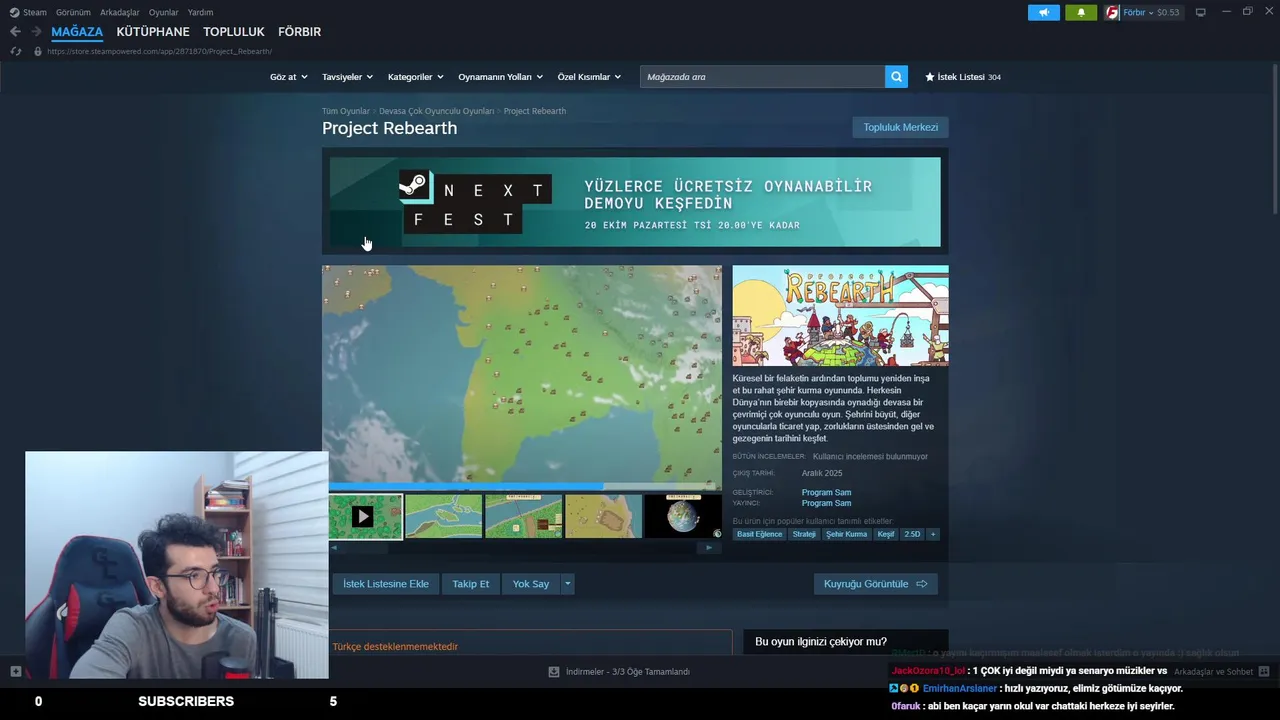Image resolution: width=1280 pixels, height=720 pixels.
Task: Open Topluluk Merkezi button
Action: coord(900,127)
